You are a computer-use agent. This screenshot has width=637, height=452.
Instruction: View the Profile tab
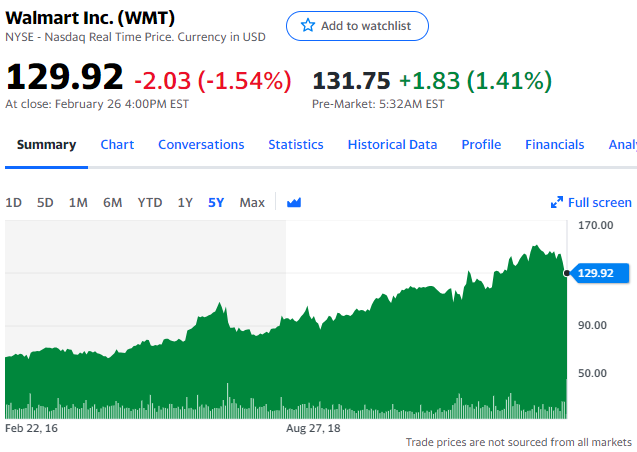(481, 145)
